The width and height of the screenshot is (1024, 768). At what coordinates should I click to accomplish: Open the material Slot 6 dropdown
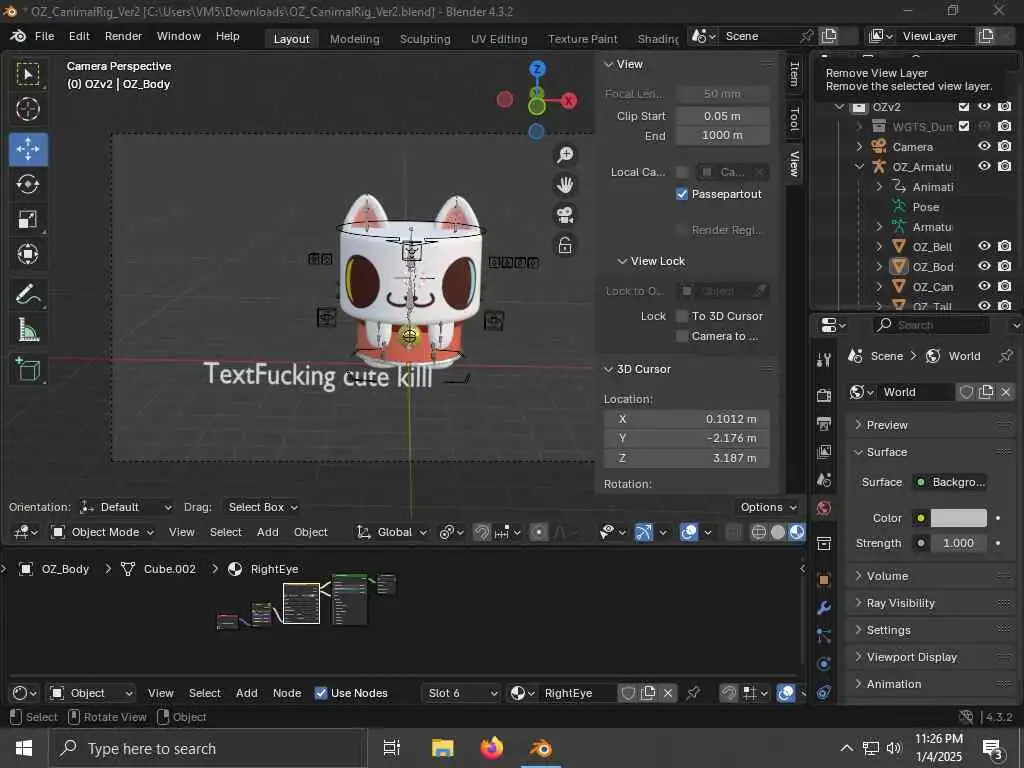pos(461,693)
